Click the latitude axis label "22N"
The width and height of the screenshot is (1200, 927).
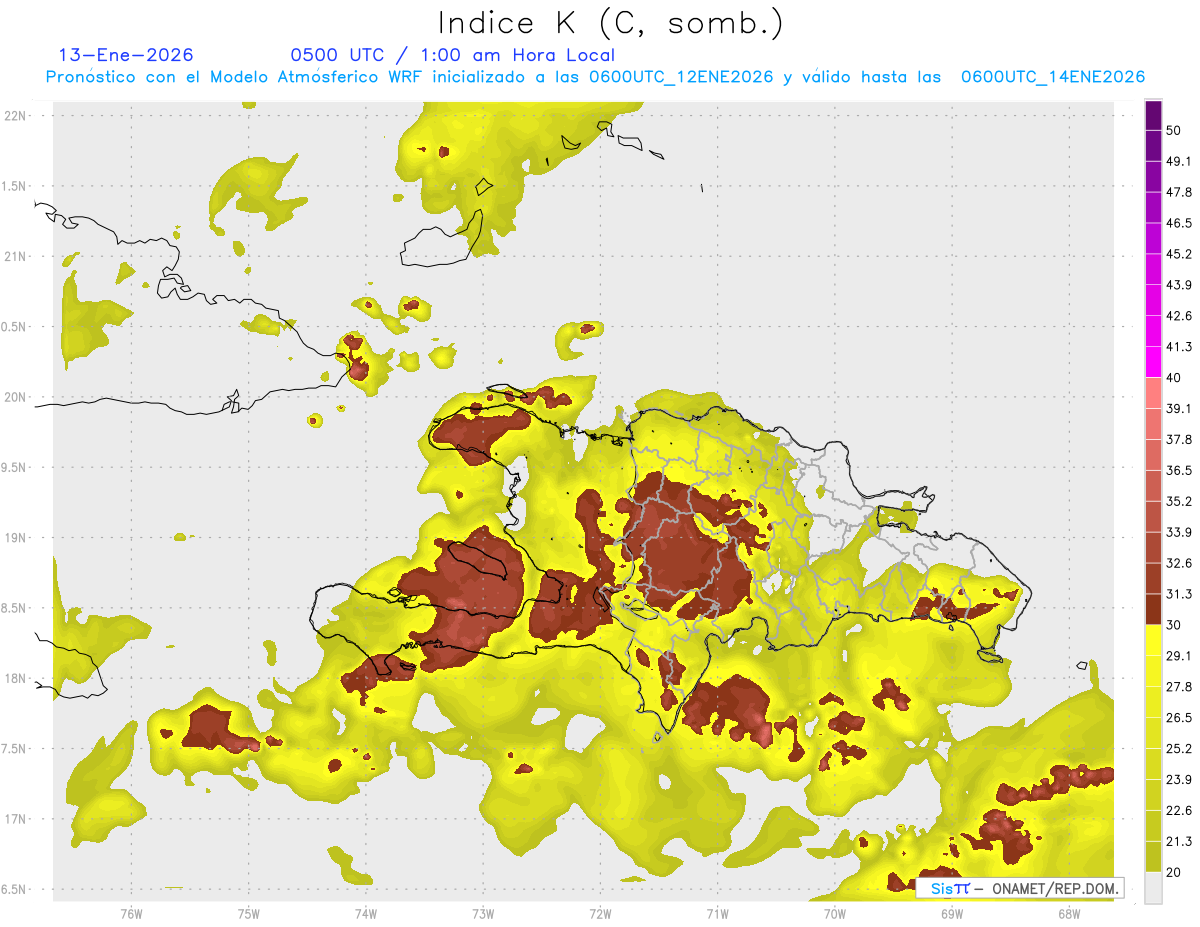14,116
